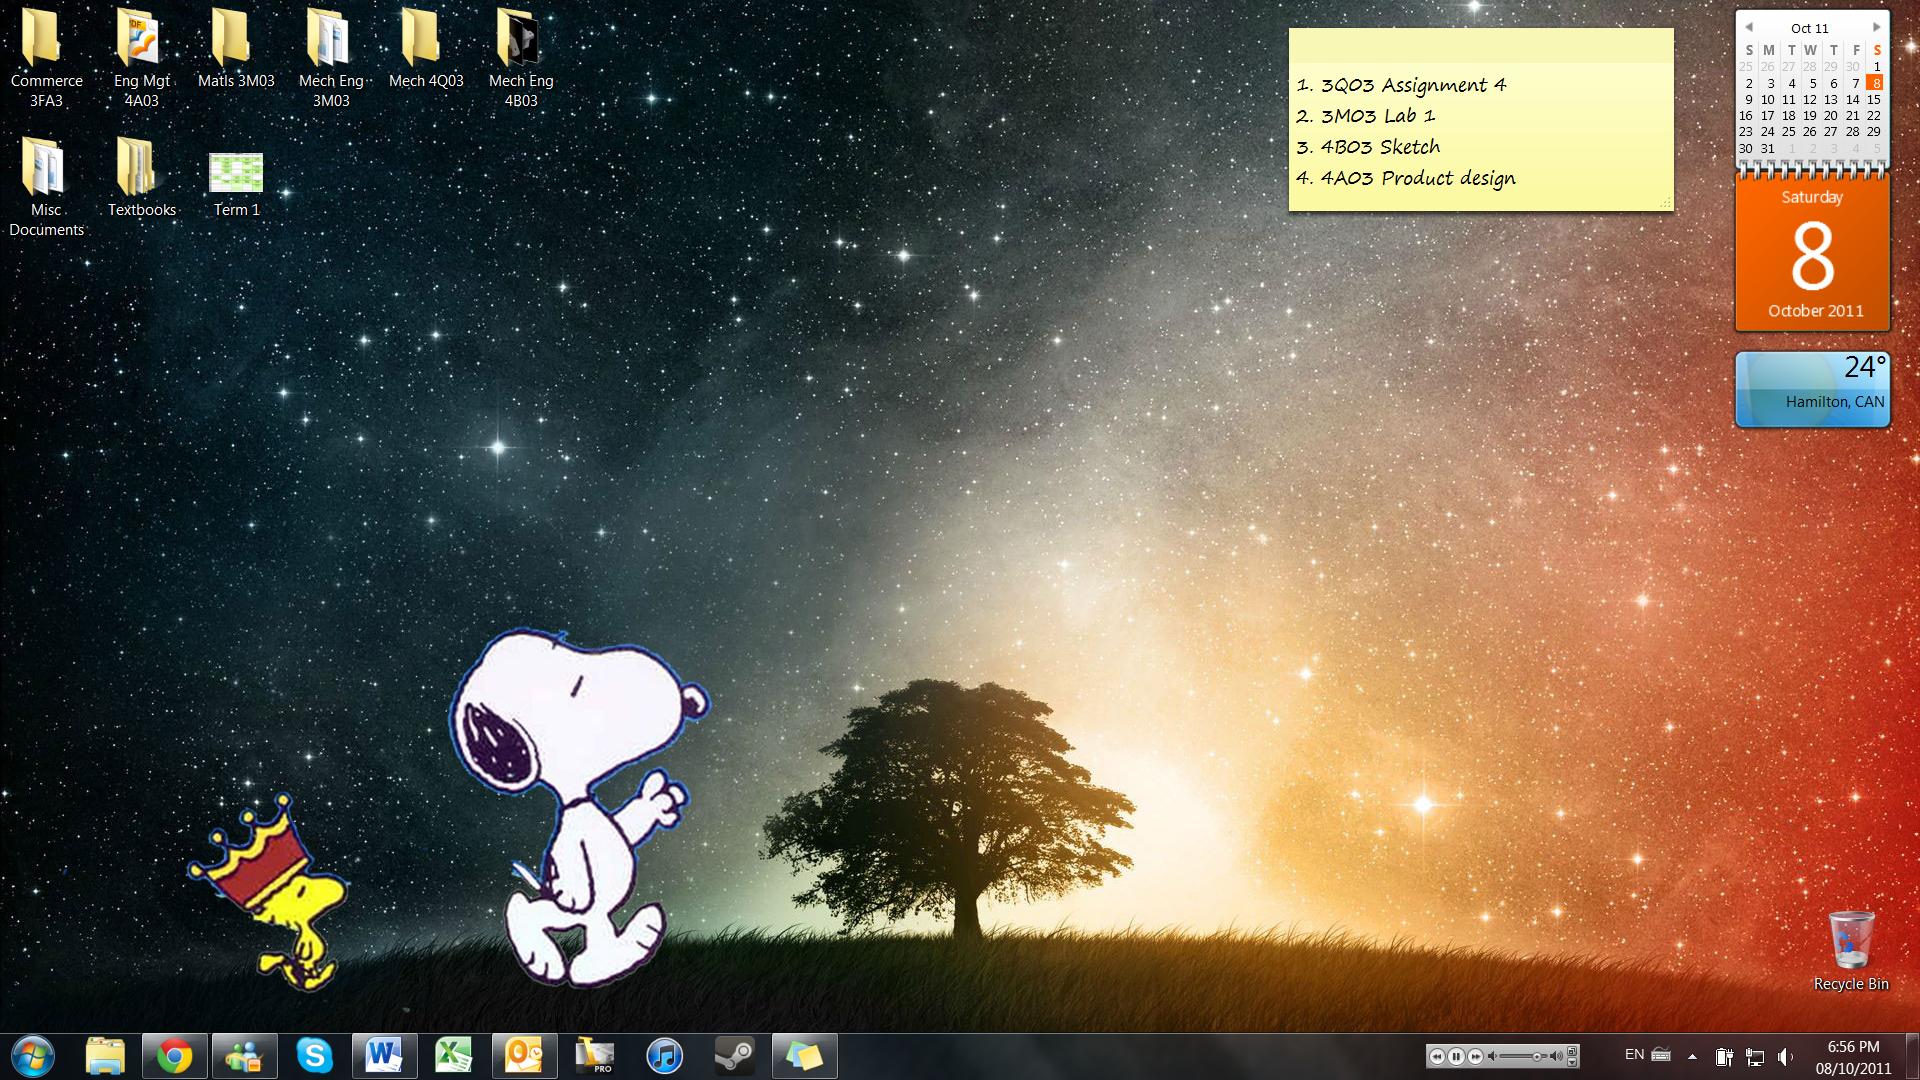Click the battery power tray icon
Screen dimensions: 1920x1080
[x=1724, y=1056]
